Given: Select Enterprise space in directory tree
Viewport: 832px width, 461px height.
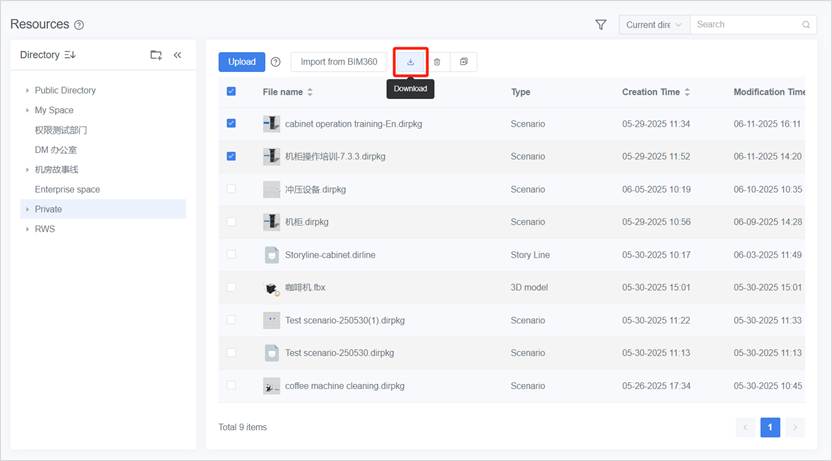Looking at the screenshot, I should click(67, 189).
